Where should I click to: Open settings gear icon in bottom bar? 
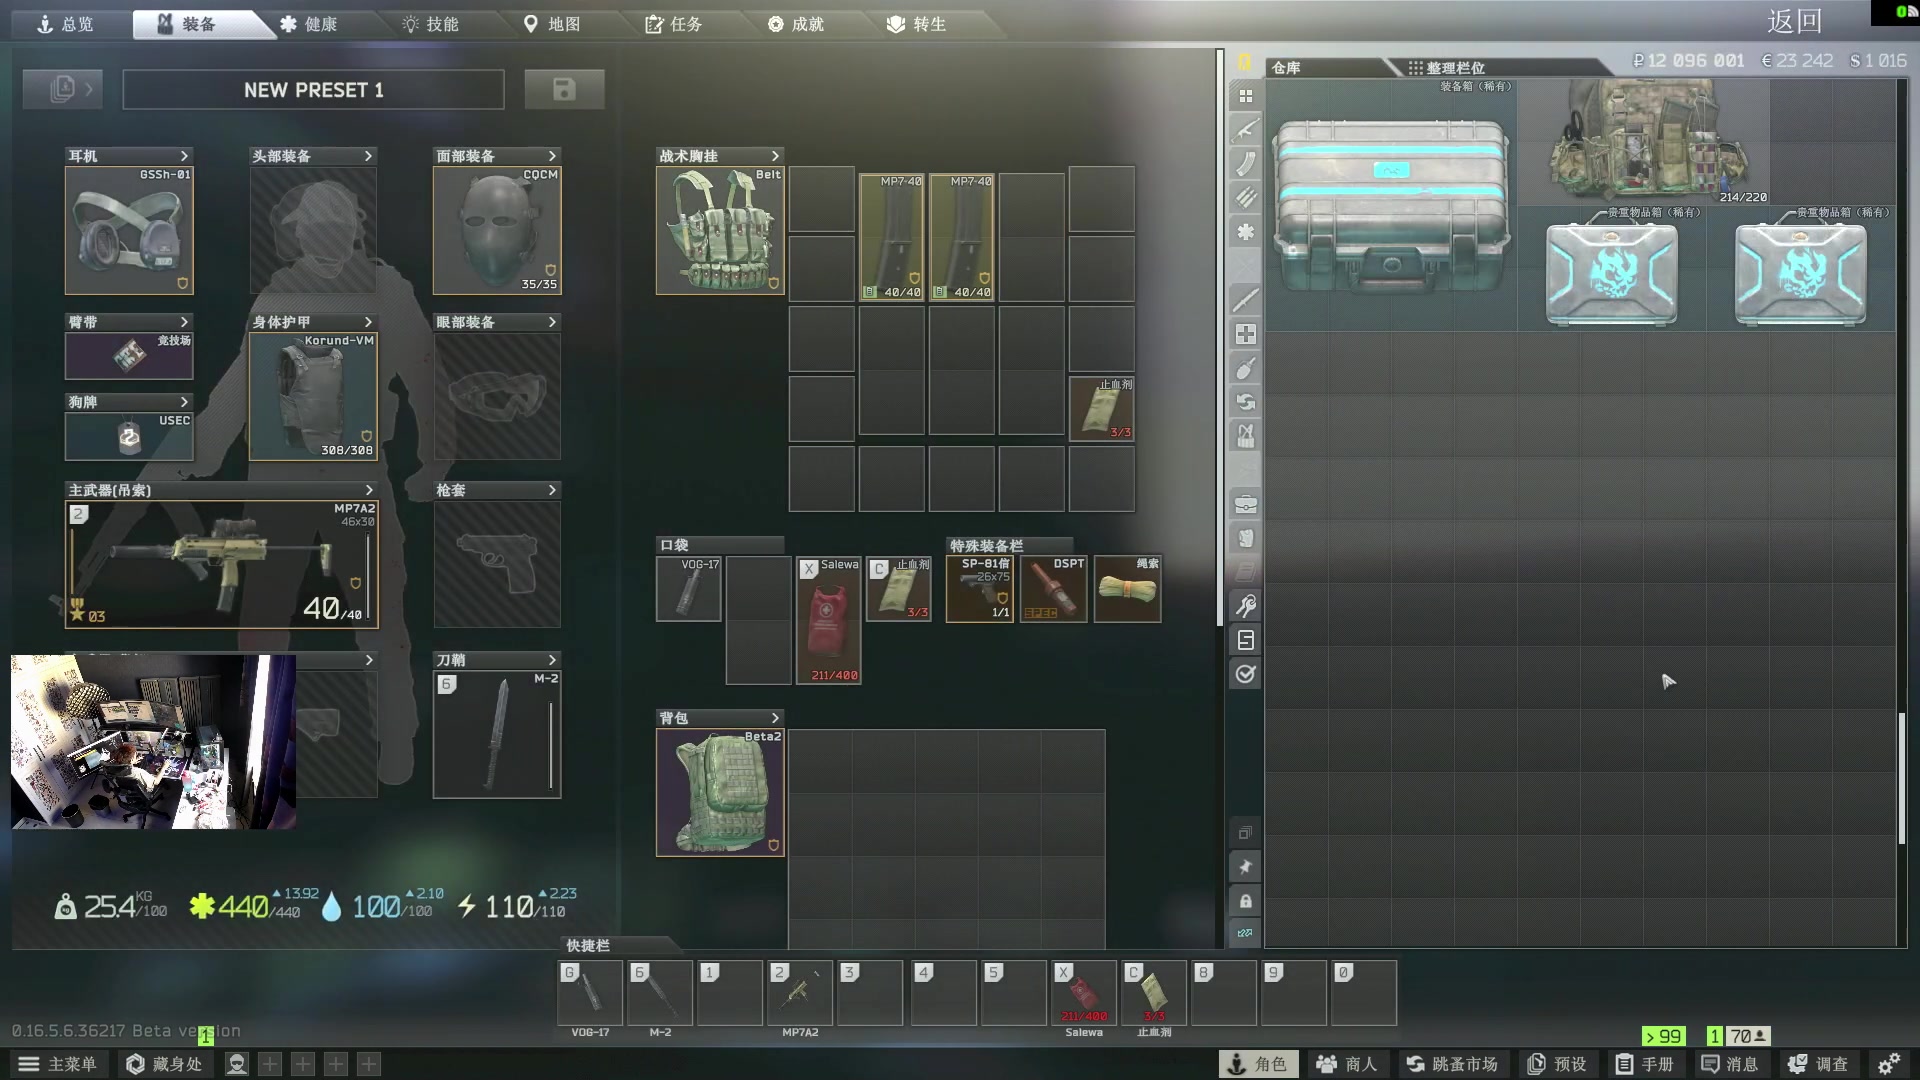1888,1064
